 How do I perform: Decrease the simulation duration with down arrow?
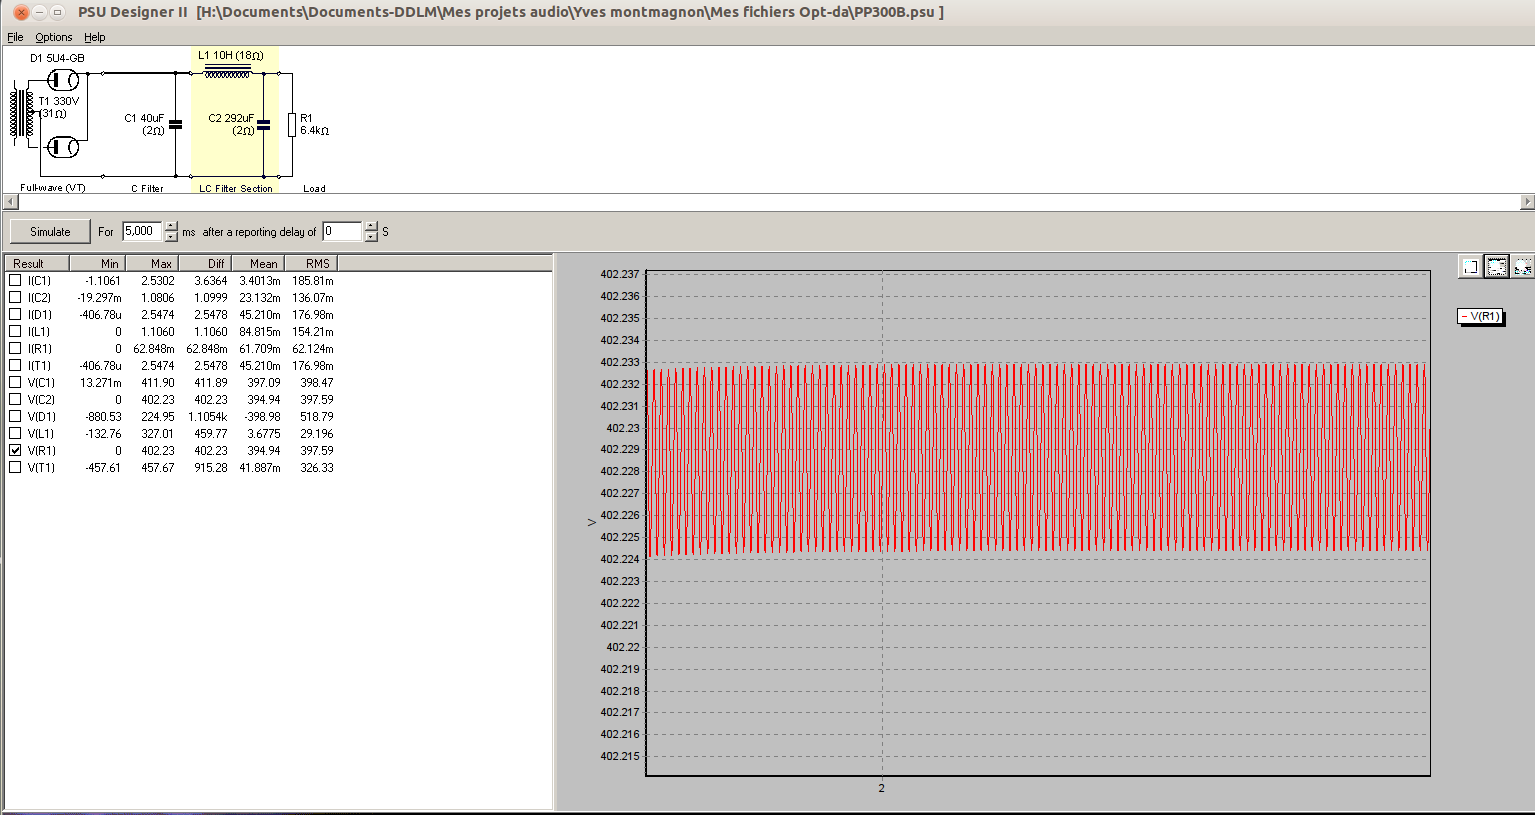coord(171,237)
